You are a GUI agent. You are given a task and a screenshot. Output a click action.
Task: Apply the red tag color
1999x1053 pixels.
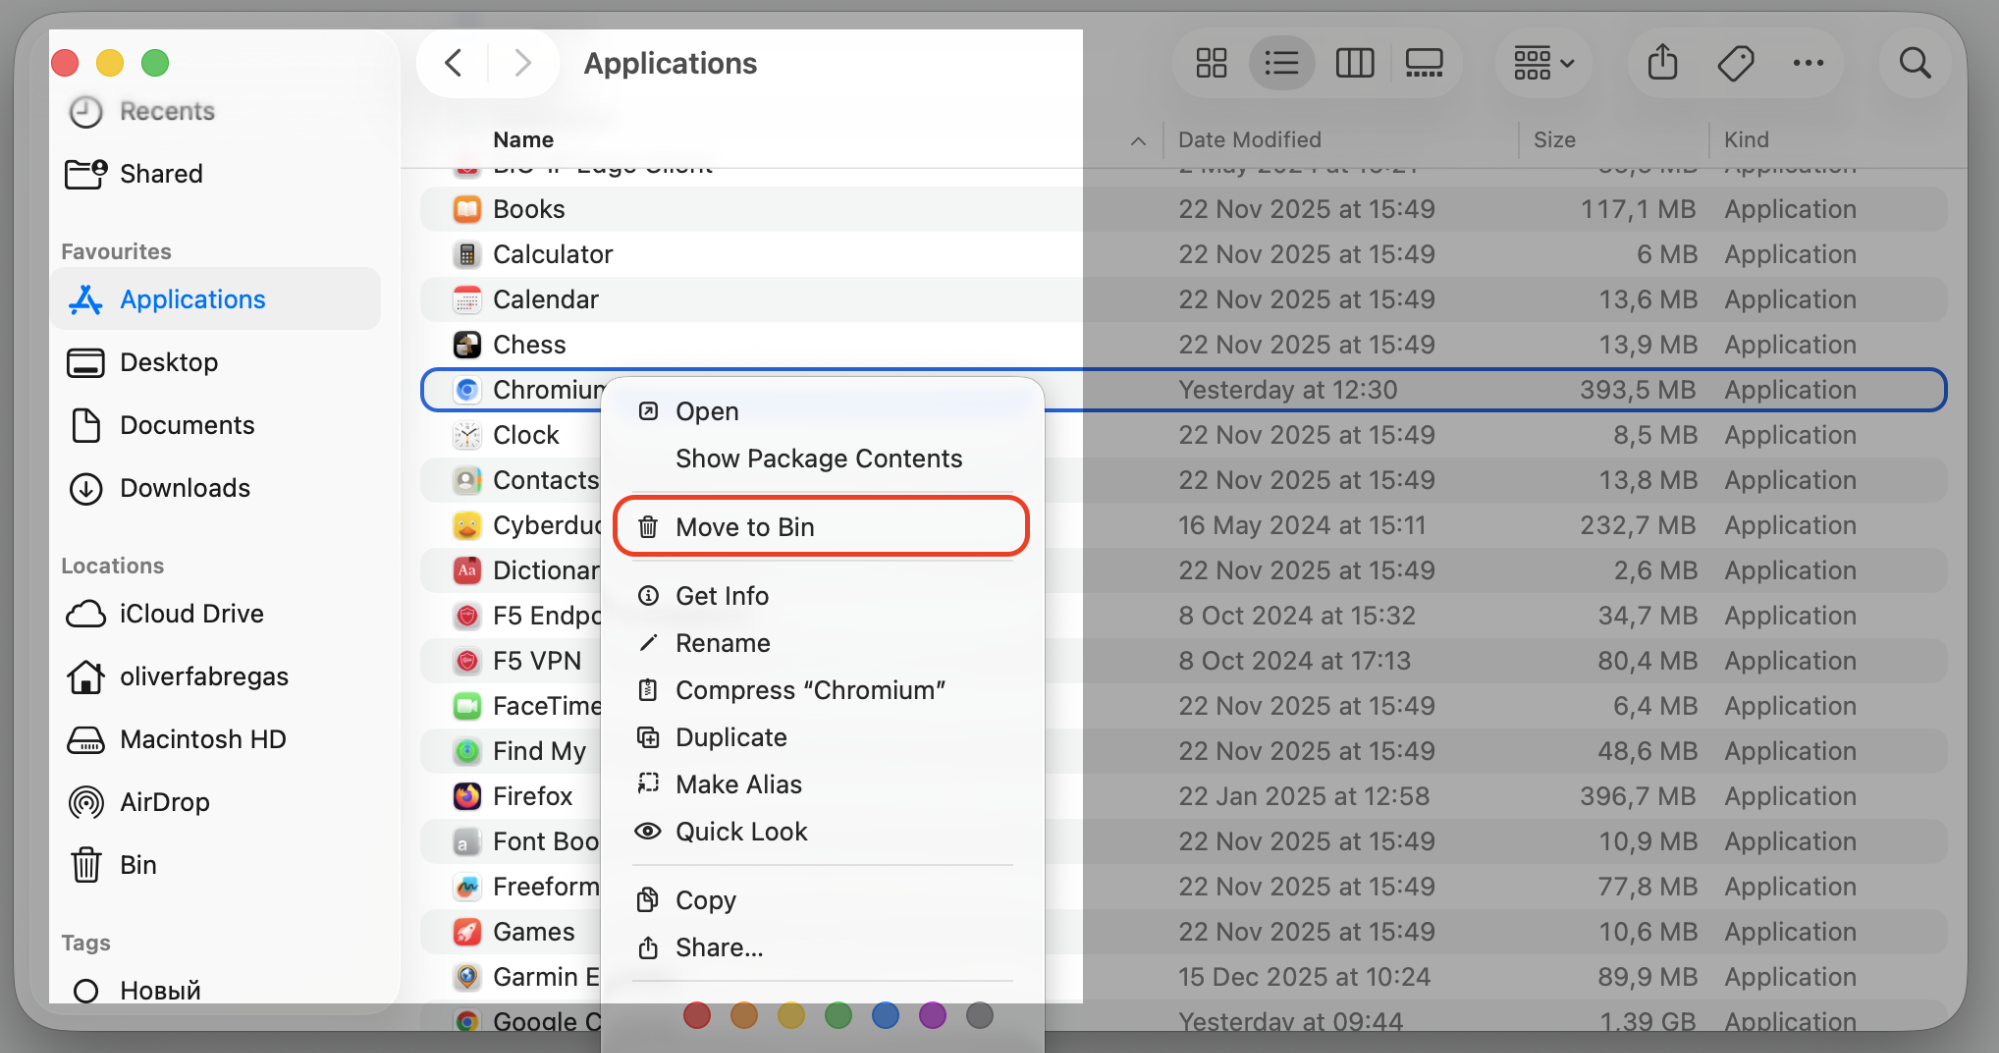[697, 1016]
